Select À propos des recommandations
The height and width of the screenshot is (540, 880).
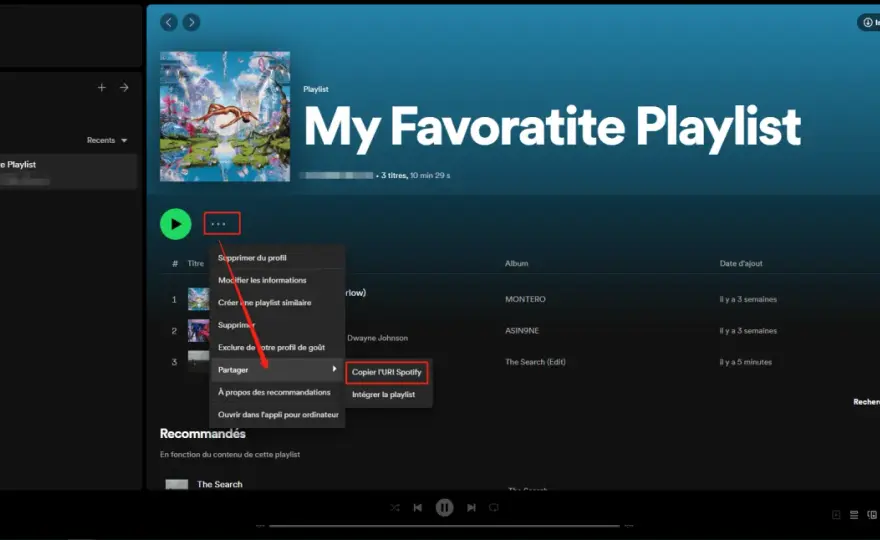point(277,392)
